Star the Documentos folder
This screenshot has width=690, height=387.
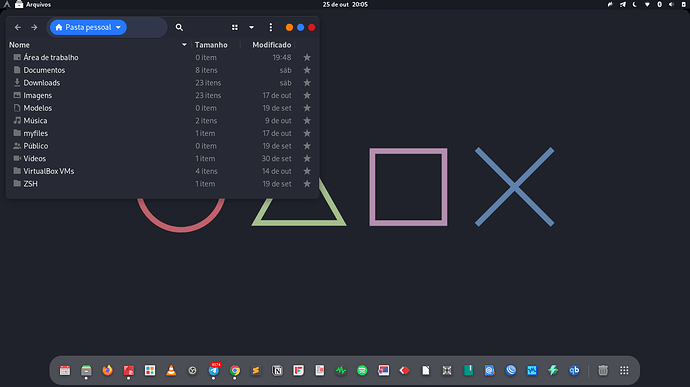click(307, 70)
